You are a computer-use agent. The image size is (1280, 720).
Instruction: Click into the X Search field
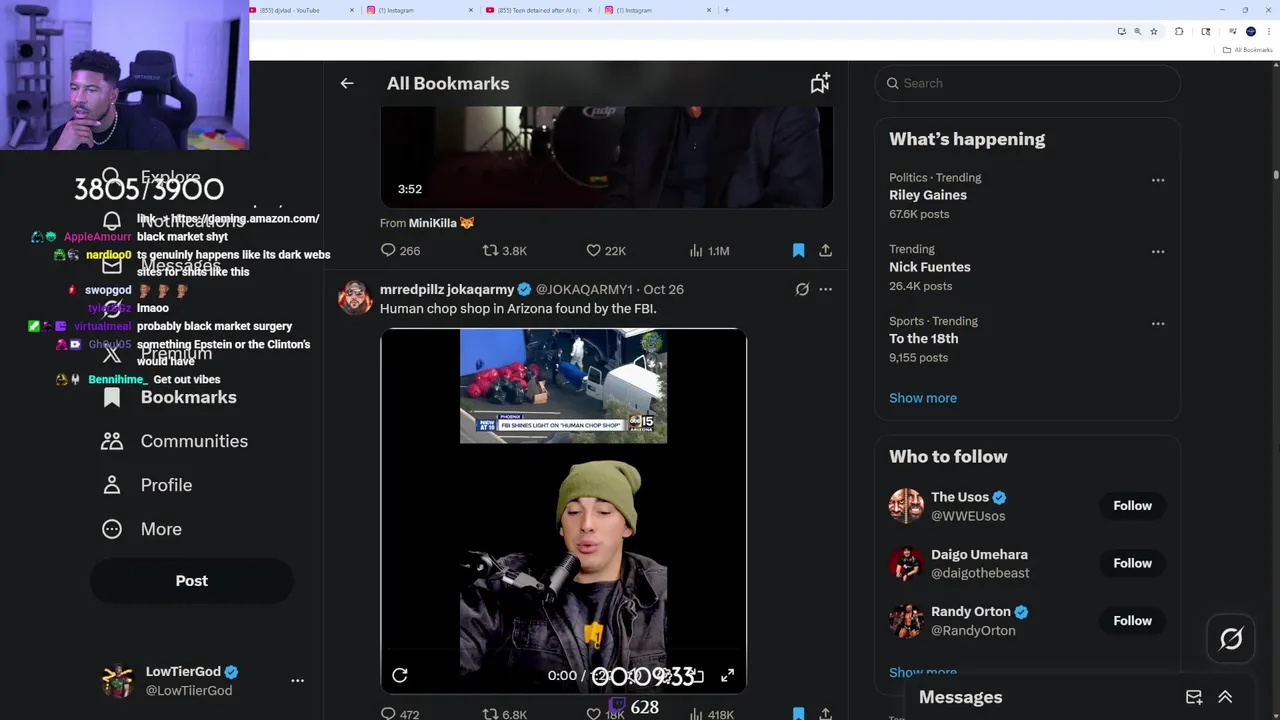1028,83
